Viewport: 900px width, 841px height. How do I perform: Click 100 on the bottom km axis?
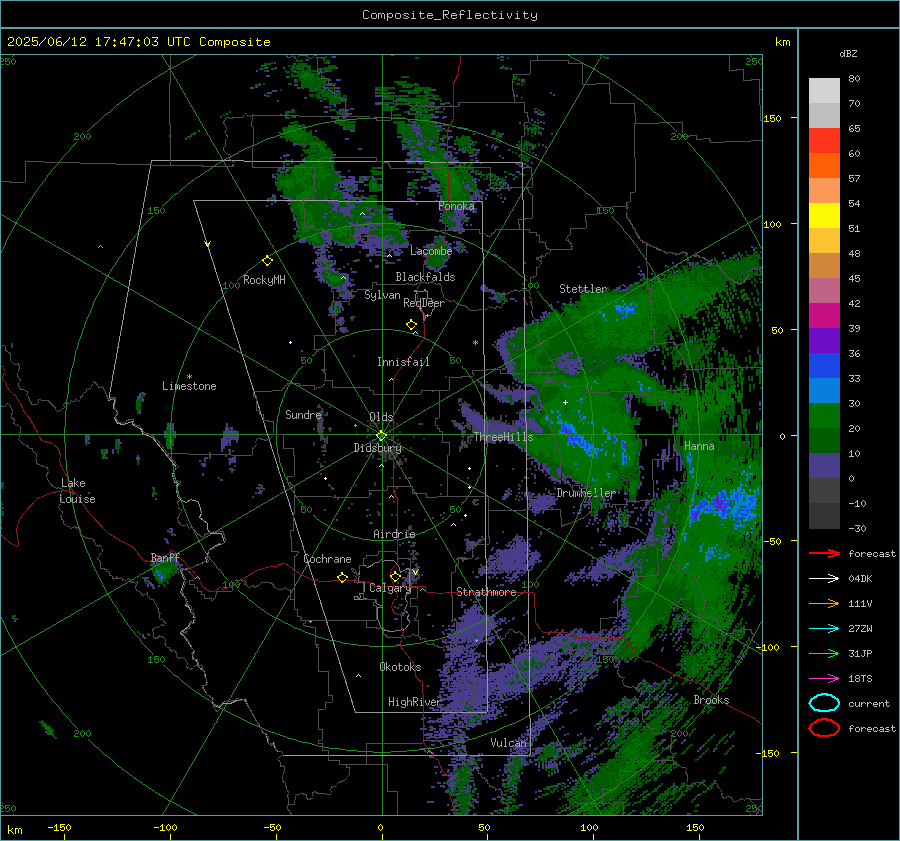tap(589, 827)
